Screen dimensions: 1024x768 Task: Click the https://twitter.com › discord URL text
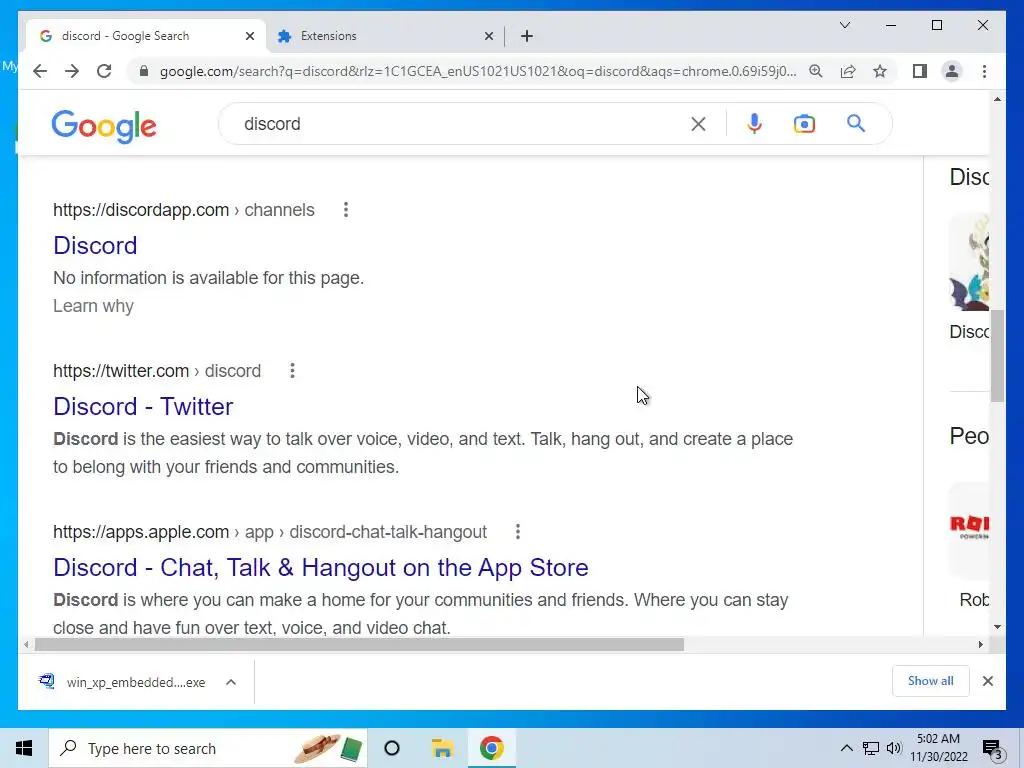(157, 371)
